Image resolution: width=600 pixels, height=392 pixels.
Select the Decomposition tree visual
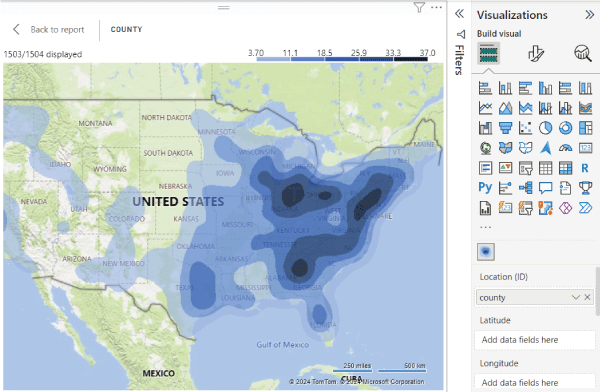point(525,188)
